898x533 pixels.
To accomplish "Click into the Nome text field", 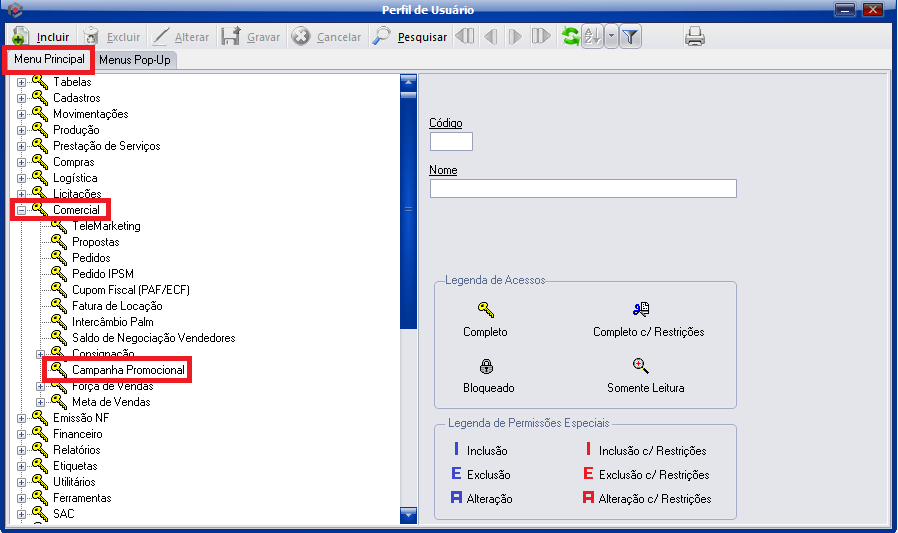I will (x=583, y=189).
